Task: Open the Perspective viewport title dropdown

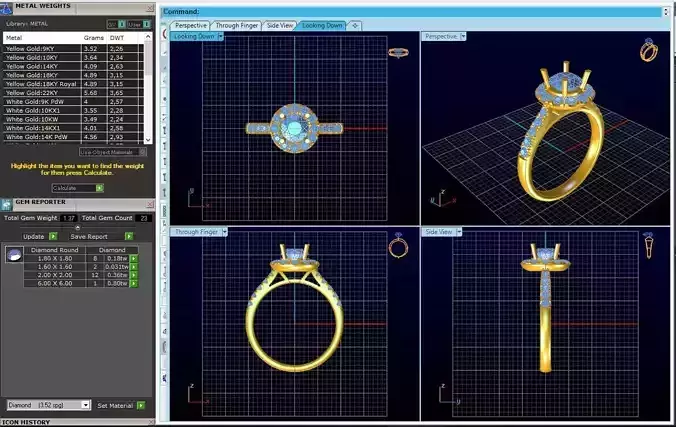Action: pyautogui.click(x=463, y=37)
